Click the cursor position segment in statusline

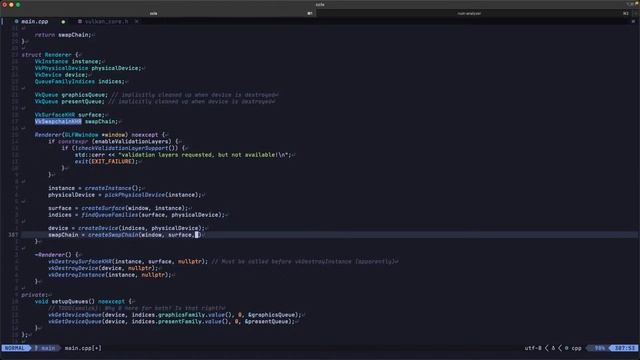tap(625, 348)
